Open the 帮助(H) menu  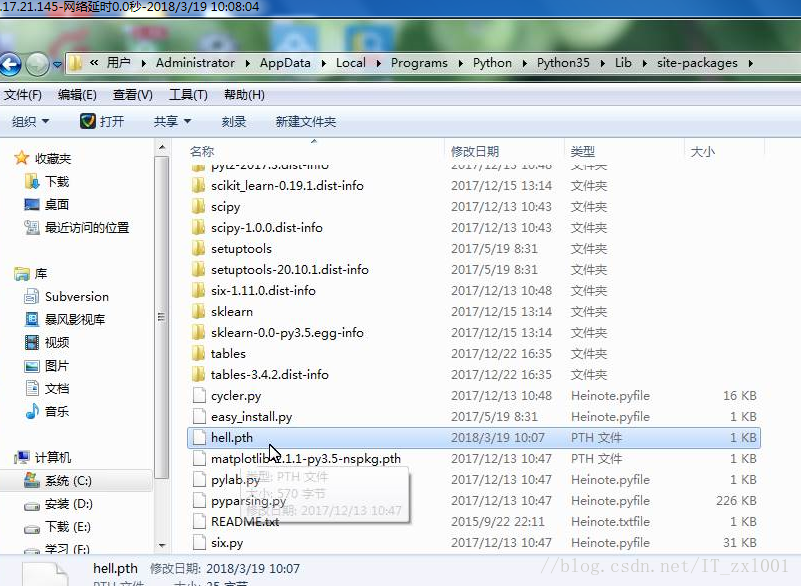point(244,95)
